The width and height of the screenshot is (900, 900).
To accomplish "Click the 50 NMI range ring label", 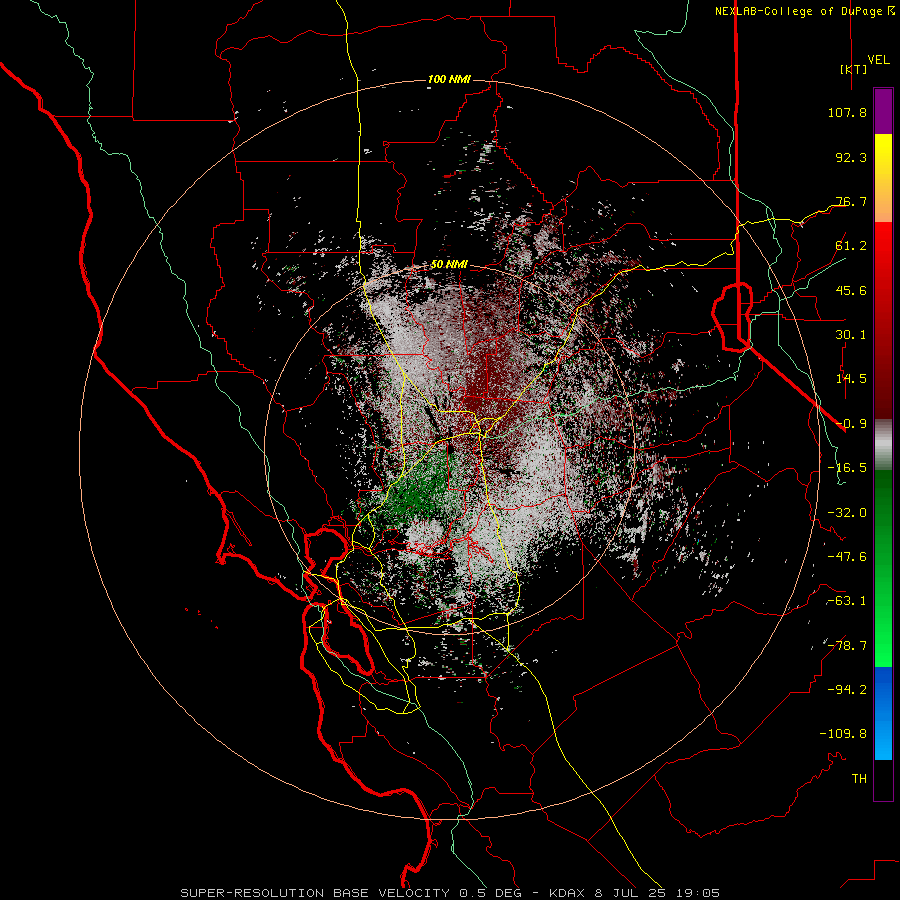I will click(x=449, y=265).
